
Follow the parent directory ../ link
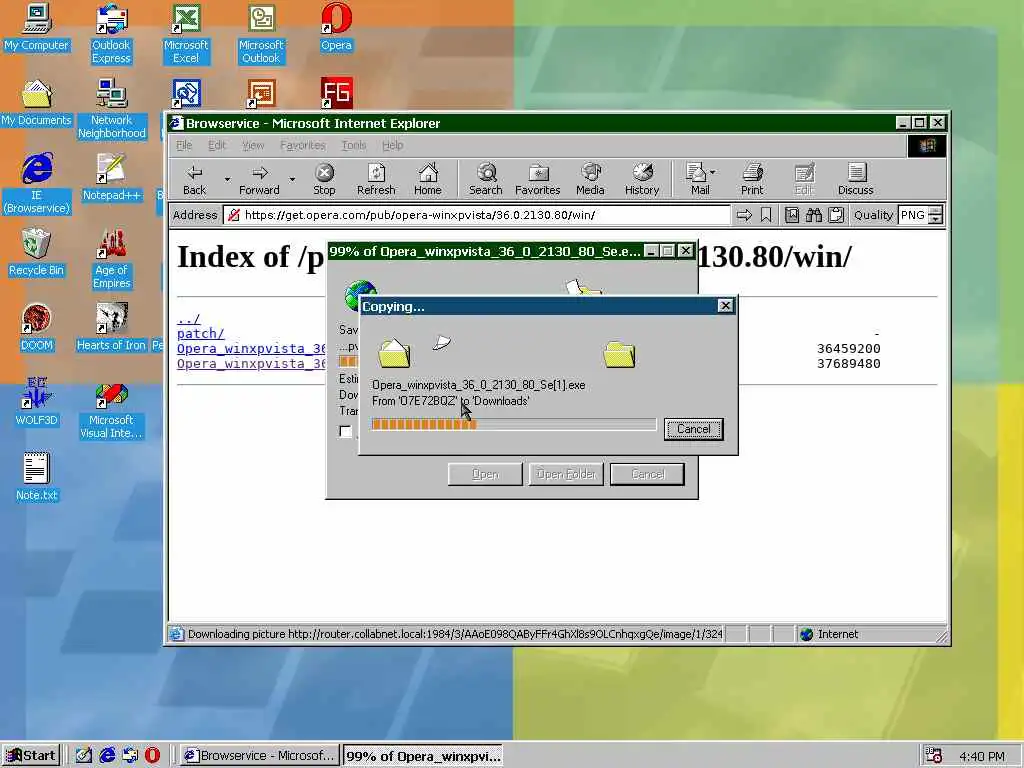[x=189, y=319]
